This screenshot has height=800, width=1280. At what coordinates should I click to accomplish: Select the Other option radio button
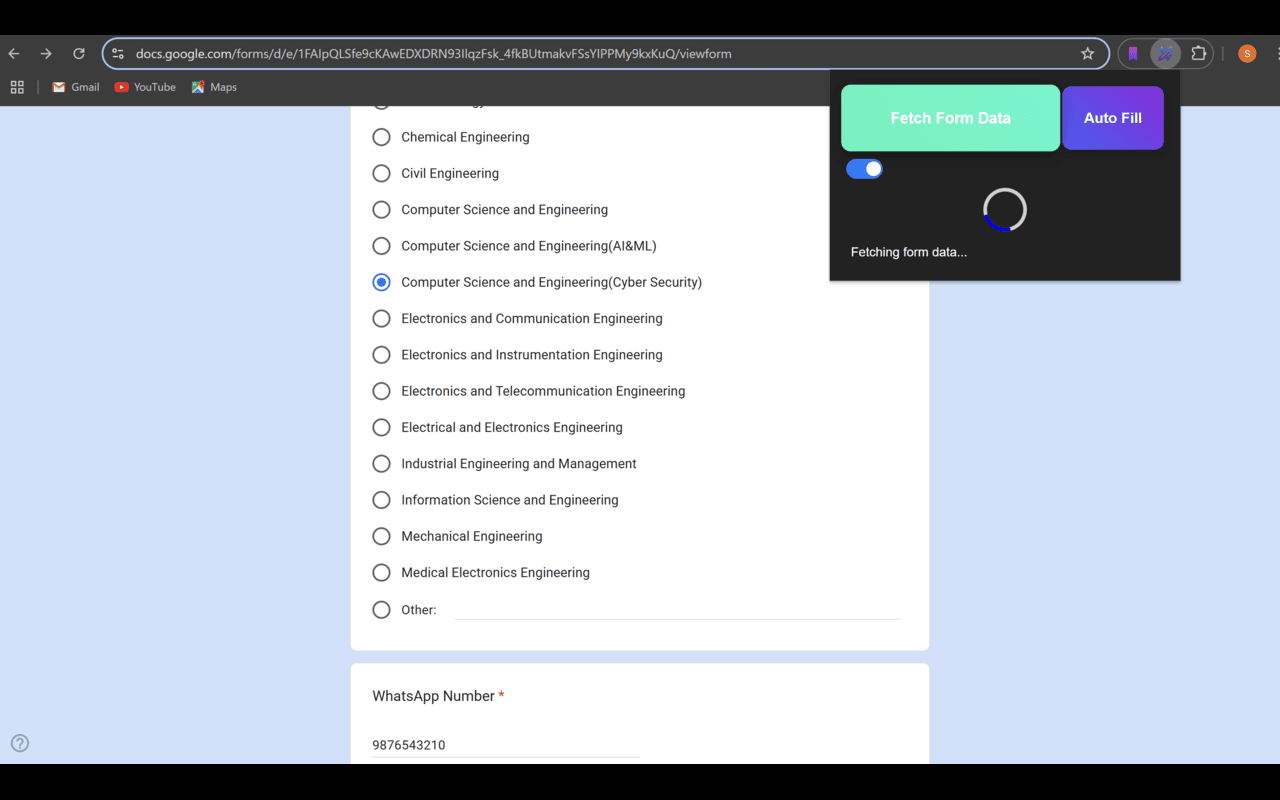tap(381, 609)
